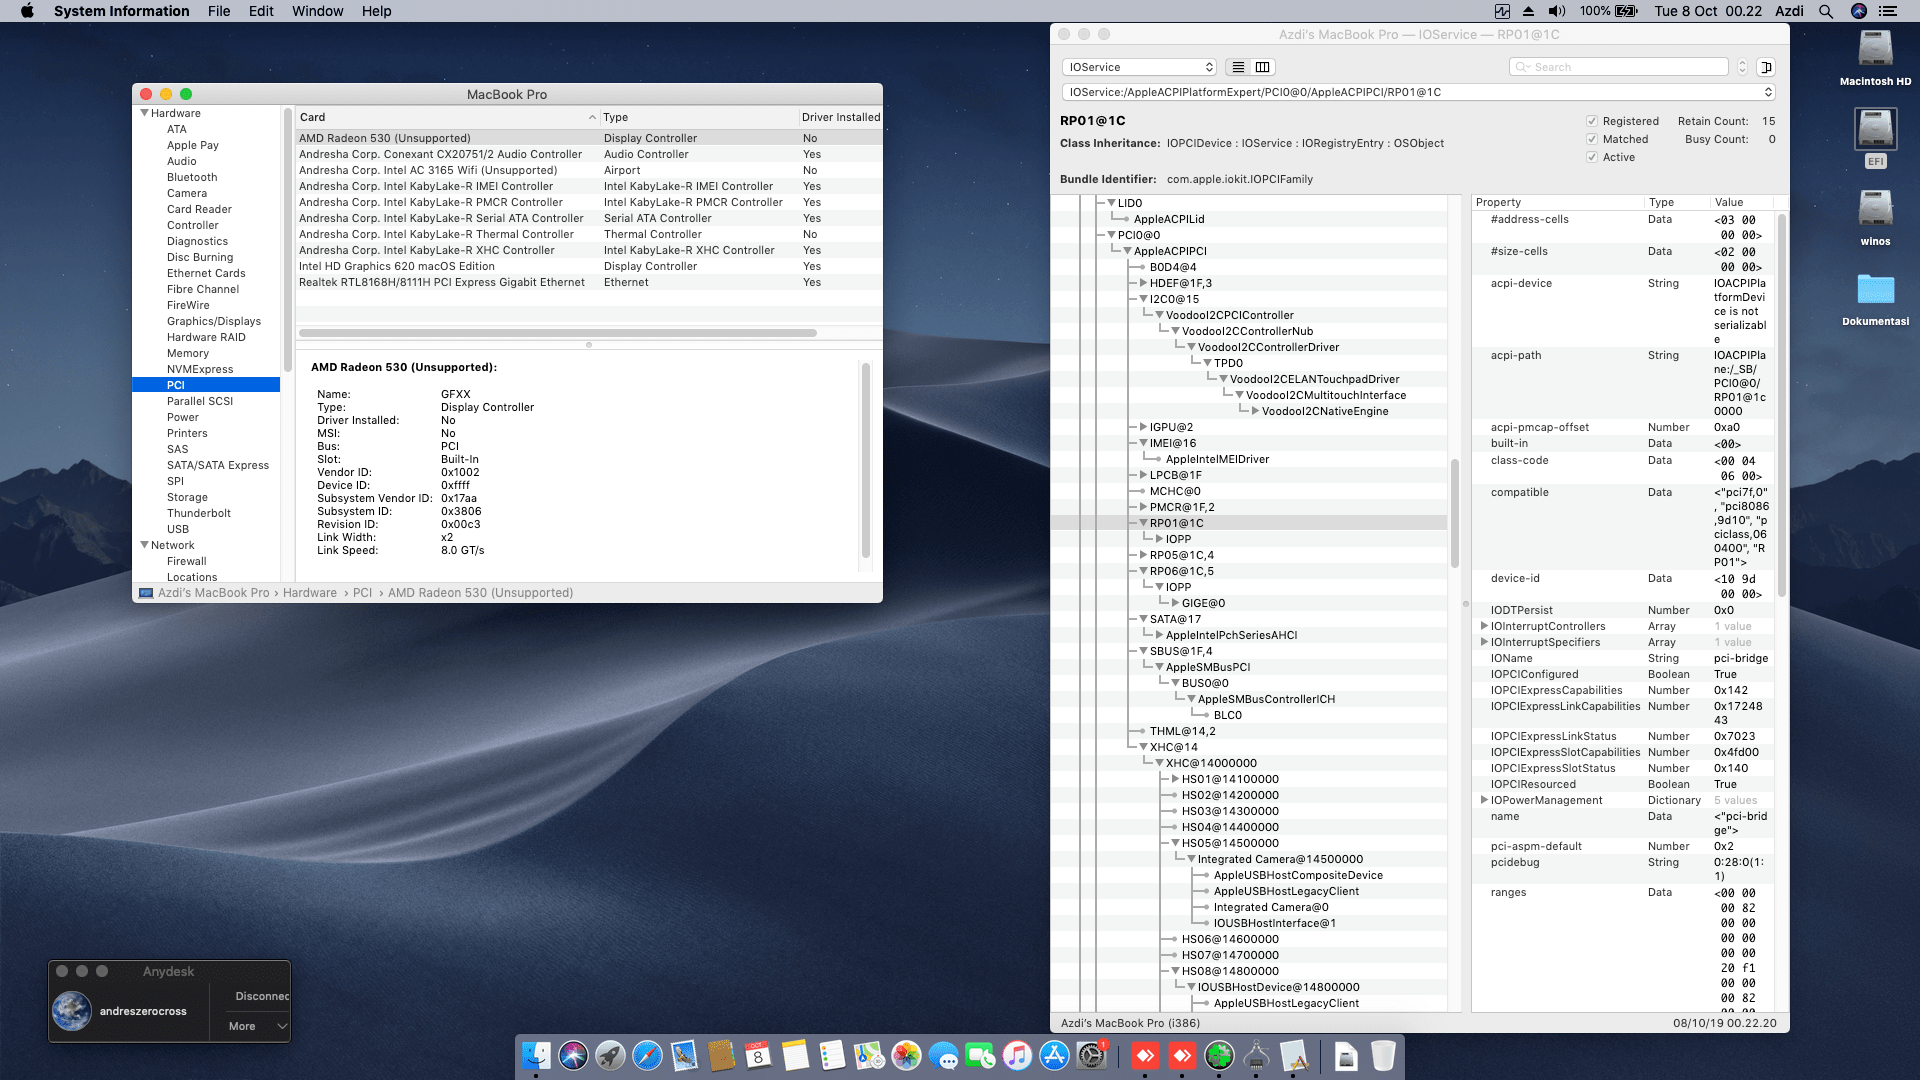The height and width of the screenshot is (1080, 1920).
Task: Launch Safari from the Dock
Action: point(647,1057)
